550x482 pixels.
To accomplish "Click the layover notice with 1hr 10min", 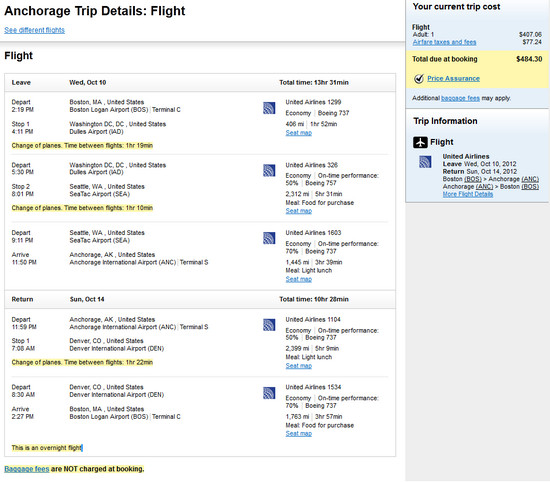I will point(82,208).
